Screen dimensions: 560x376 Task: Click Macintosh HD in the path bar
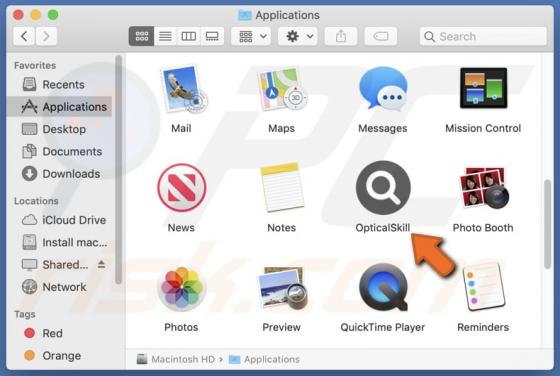click(x=176, y=359)
